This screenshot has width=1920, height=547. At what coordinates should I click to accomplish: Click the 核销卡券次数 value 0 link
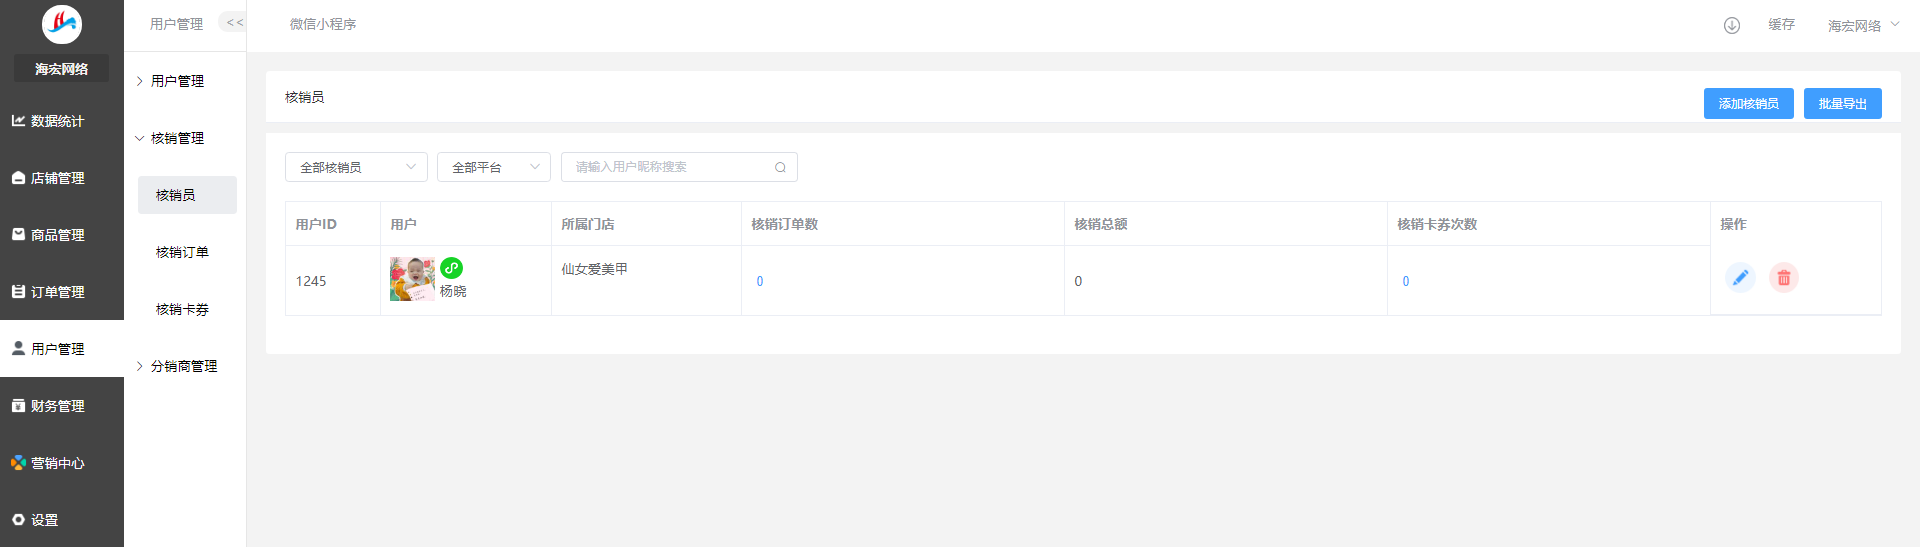pos(1406,281)
